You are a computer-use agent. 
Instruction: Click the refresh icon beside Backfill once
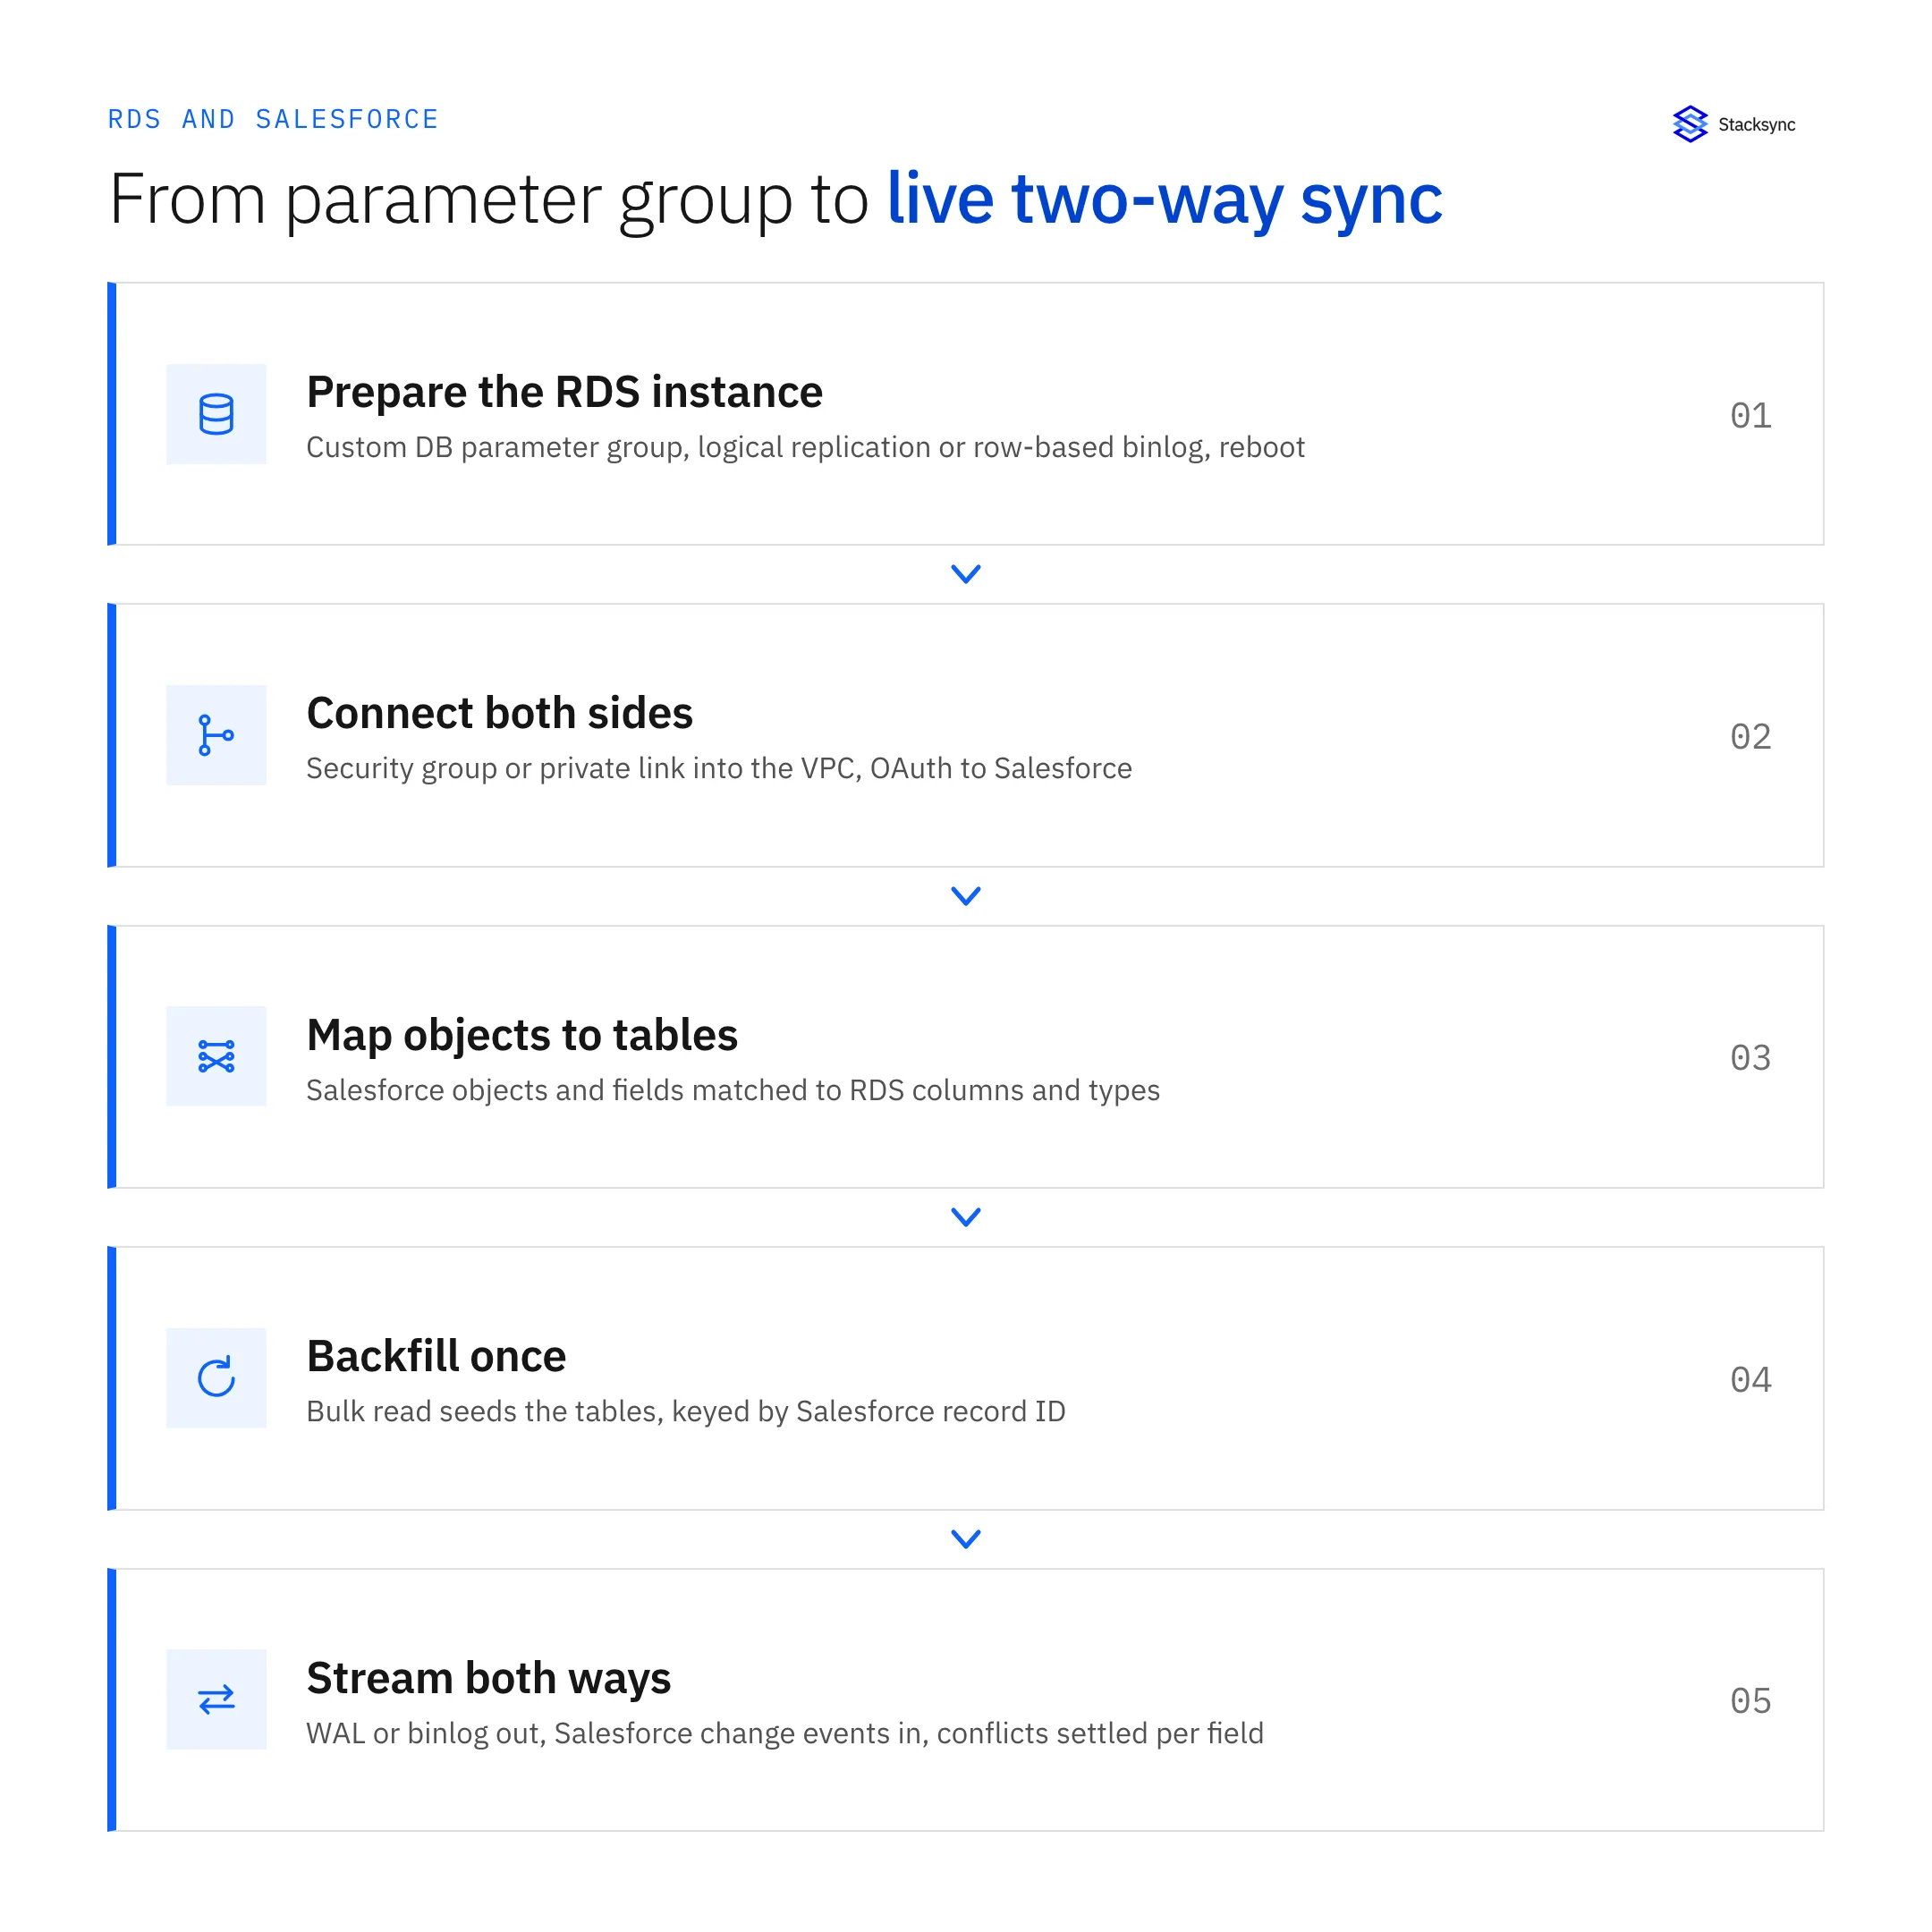pos(216,1378)
